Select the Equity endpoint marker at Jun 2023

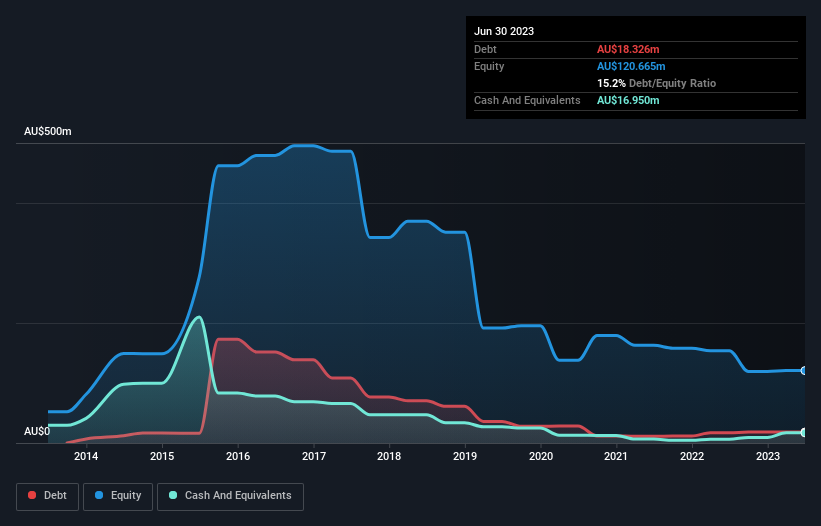pos(803,371)
